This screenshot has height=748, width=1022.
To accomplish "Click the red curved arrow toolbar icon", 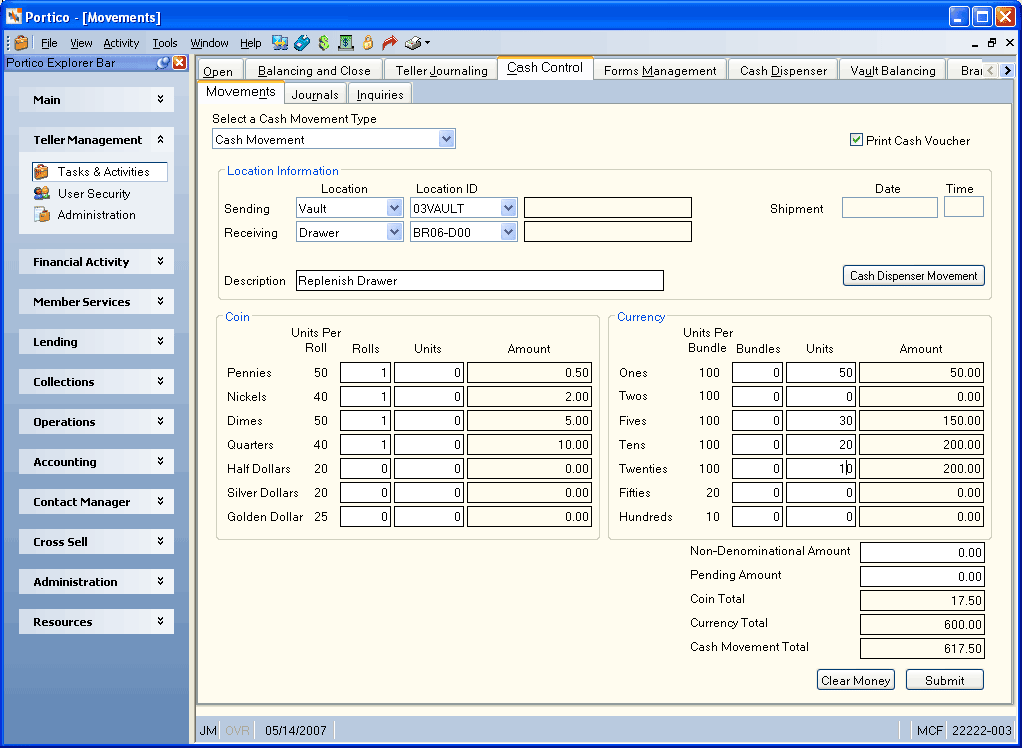I will click(x=390, y=43).
